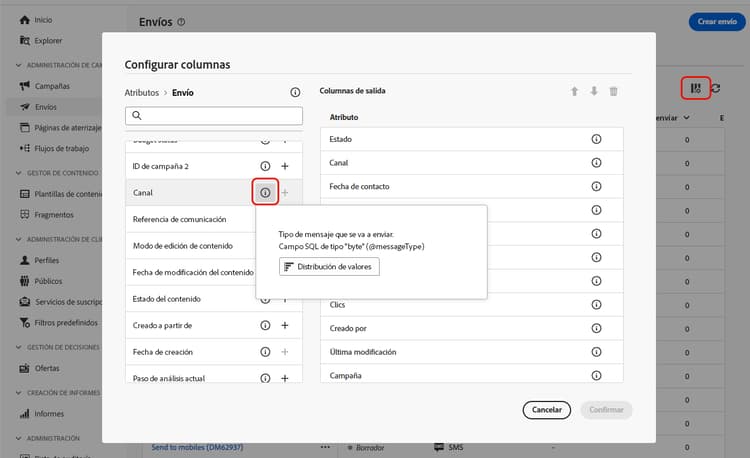The image size is (750, 458).
Task: Select Clics row in output columns
Action: (472, 305)
